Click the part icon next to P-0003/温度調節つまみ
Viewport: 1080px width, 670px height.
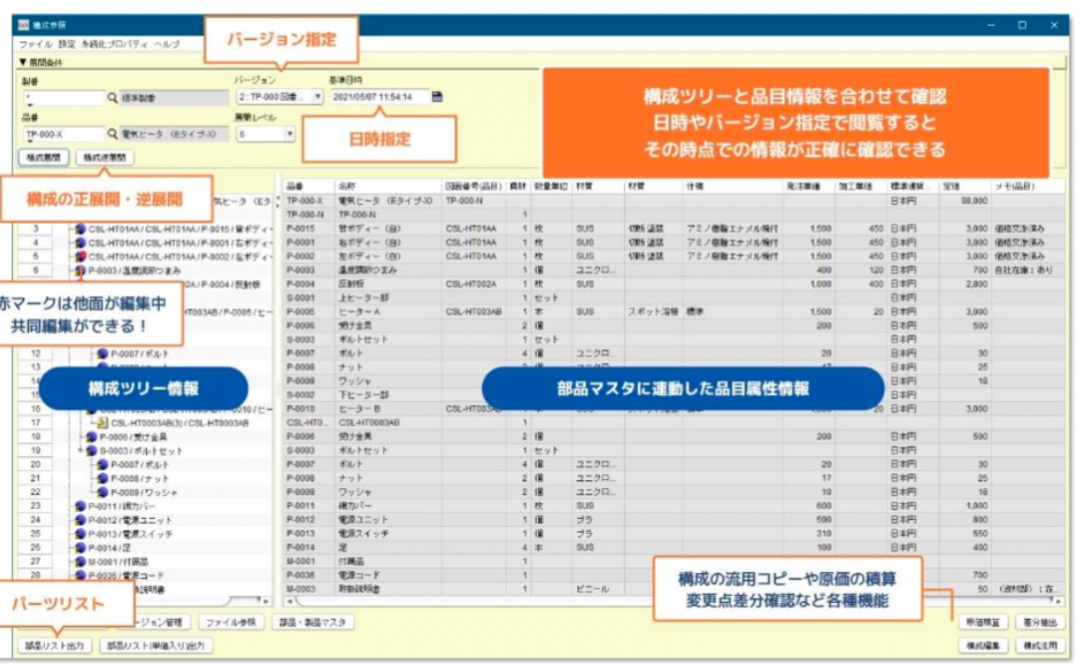click(x=79, y=270)
